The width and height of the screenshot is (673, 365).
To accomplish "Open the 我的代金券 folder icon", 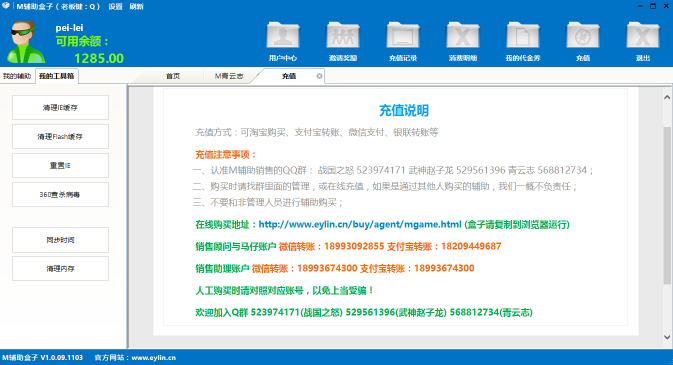I will point(522,35).
